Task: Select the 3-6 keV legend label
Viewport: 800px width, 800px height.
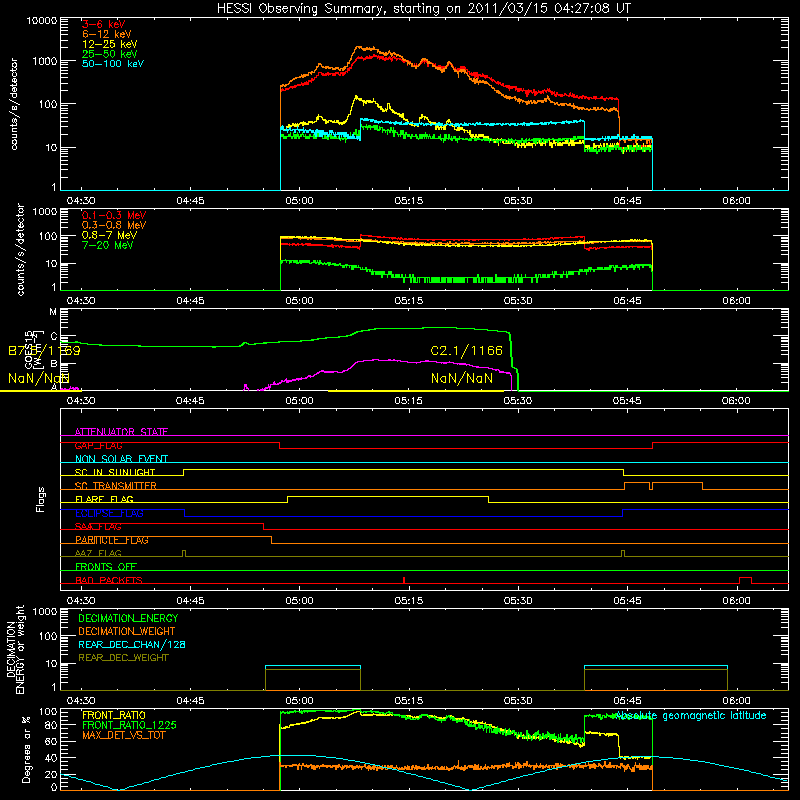Action: click(104, 24)
